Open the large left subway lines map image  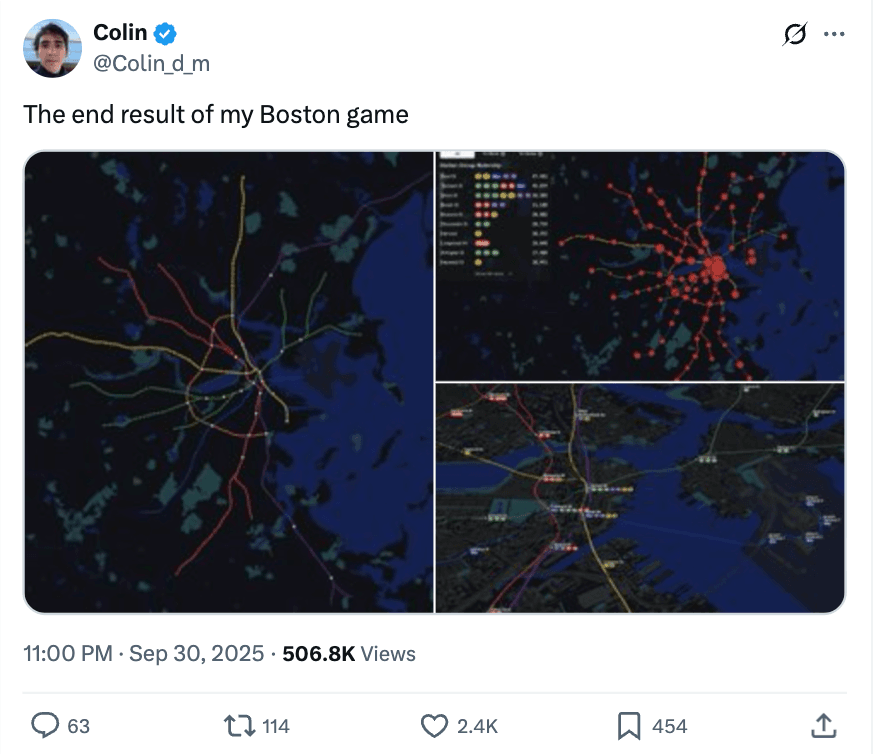pyautogui.click(x=229, y=381)
